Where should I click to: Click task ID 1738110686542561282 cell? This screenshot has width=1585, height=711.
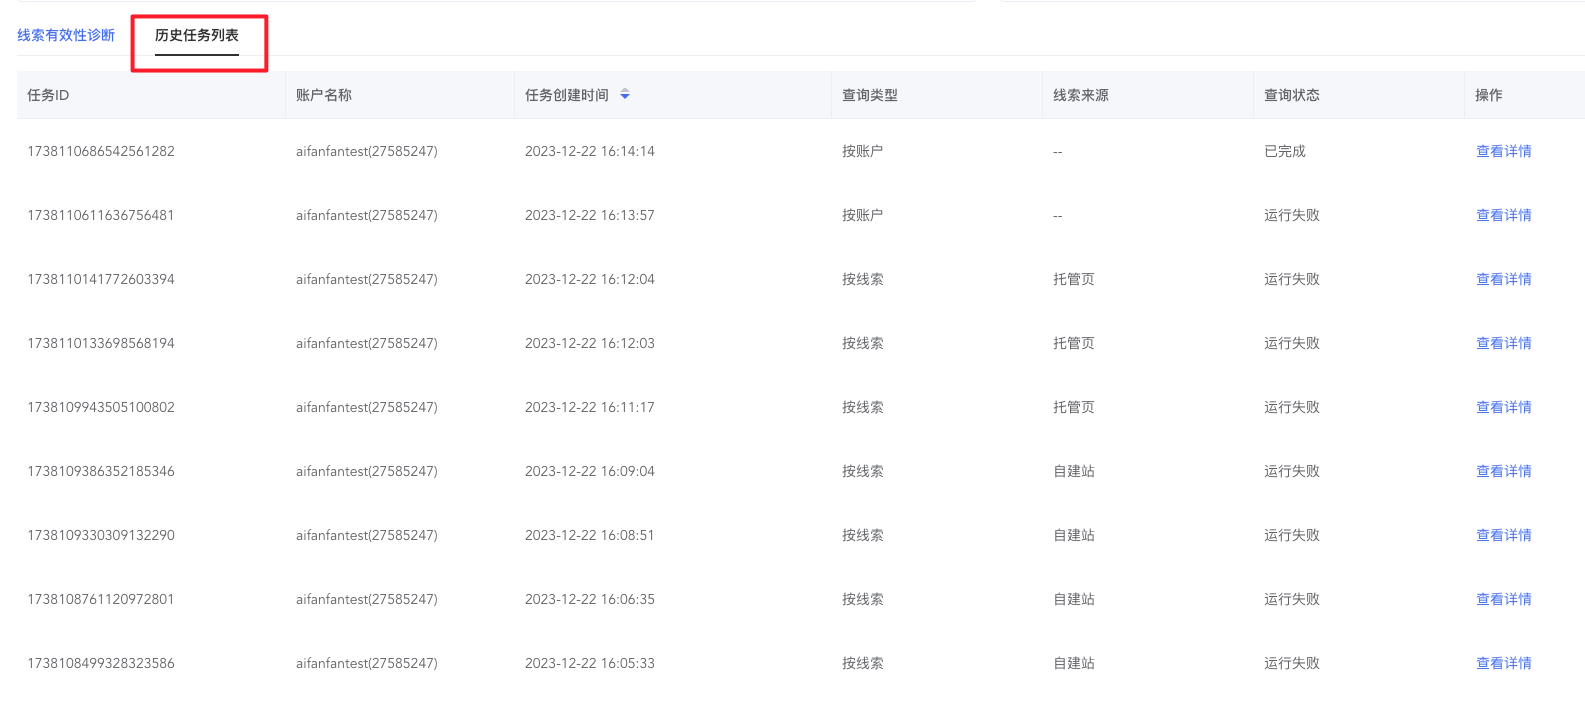point(101,151)
